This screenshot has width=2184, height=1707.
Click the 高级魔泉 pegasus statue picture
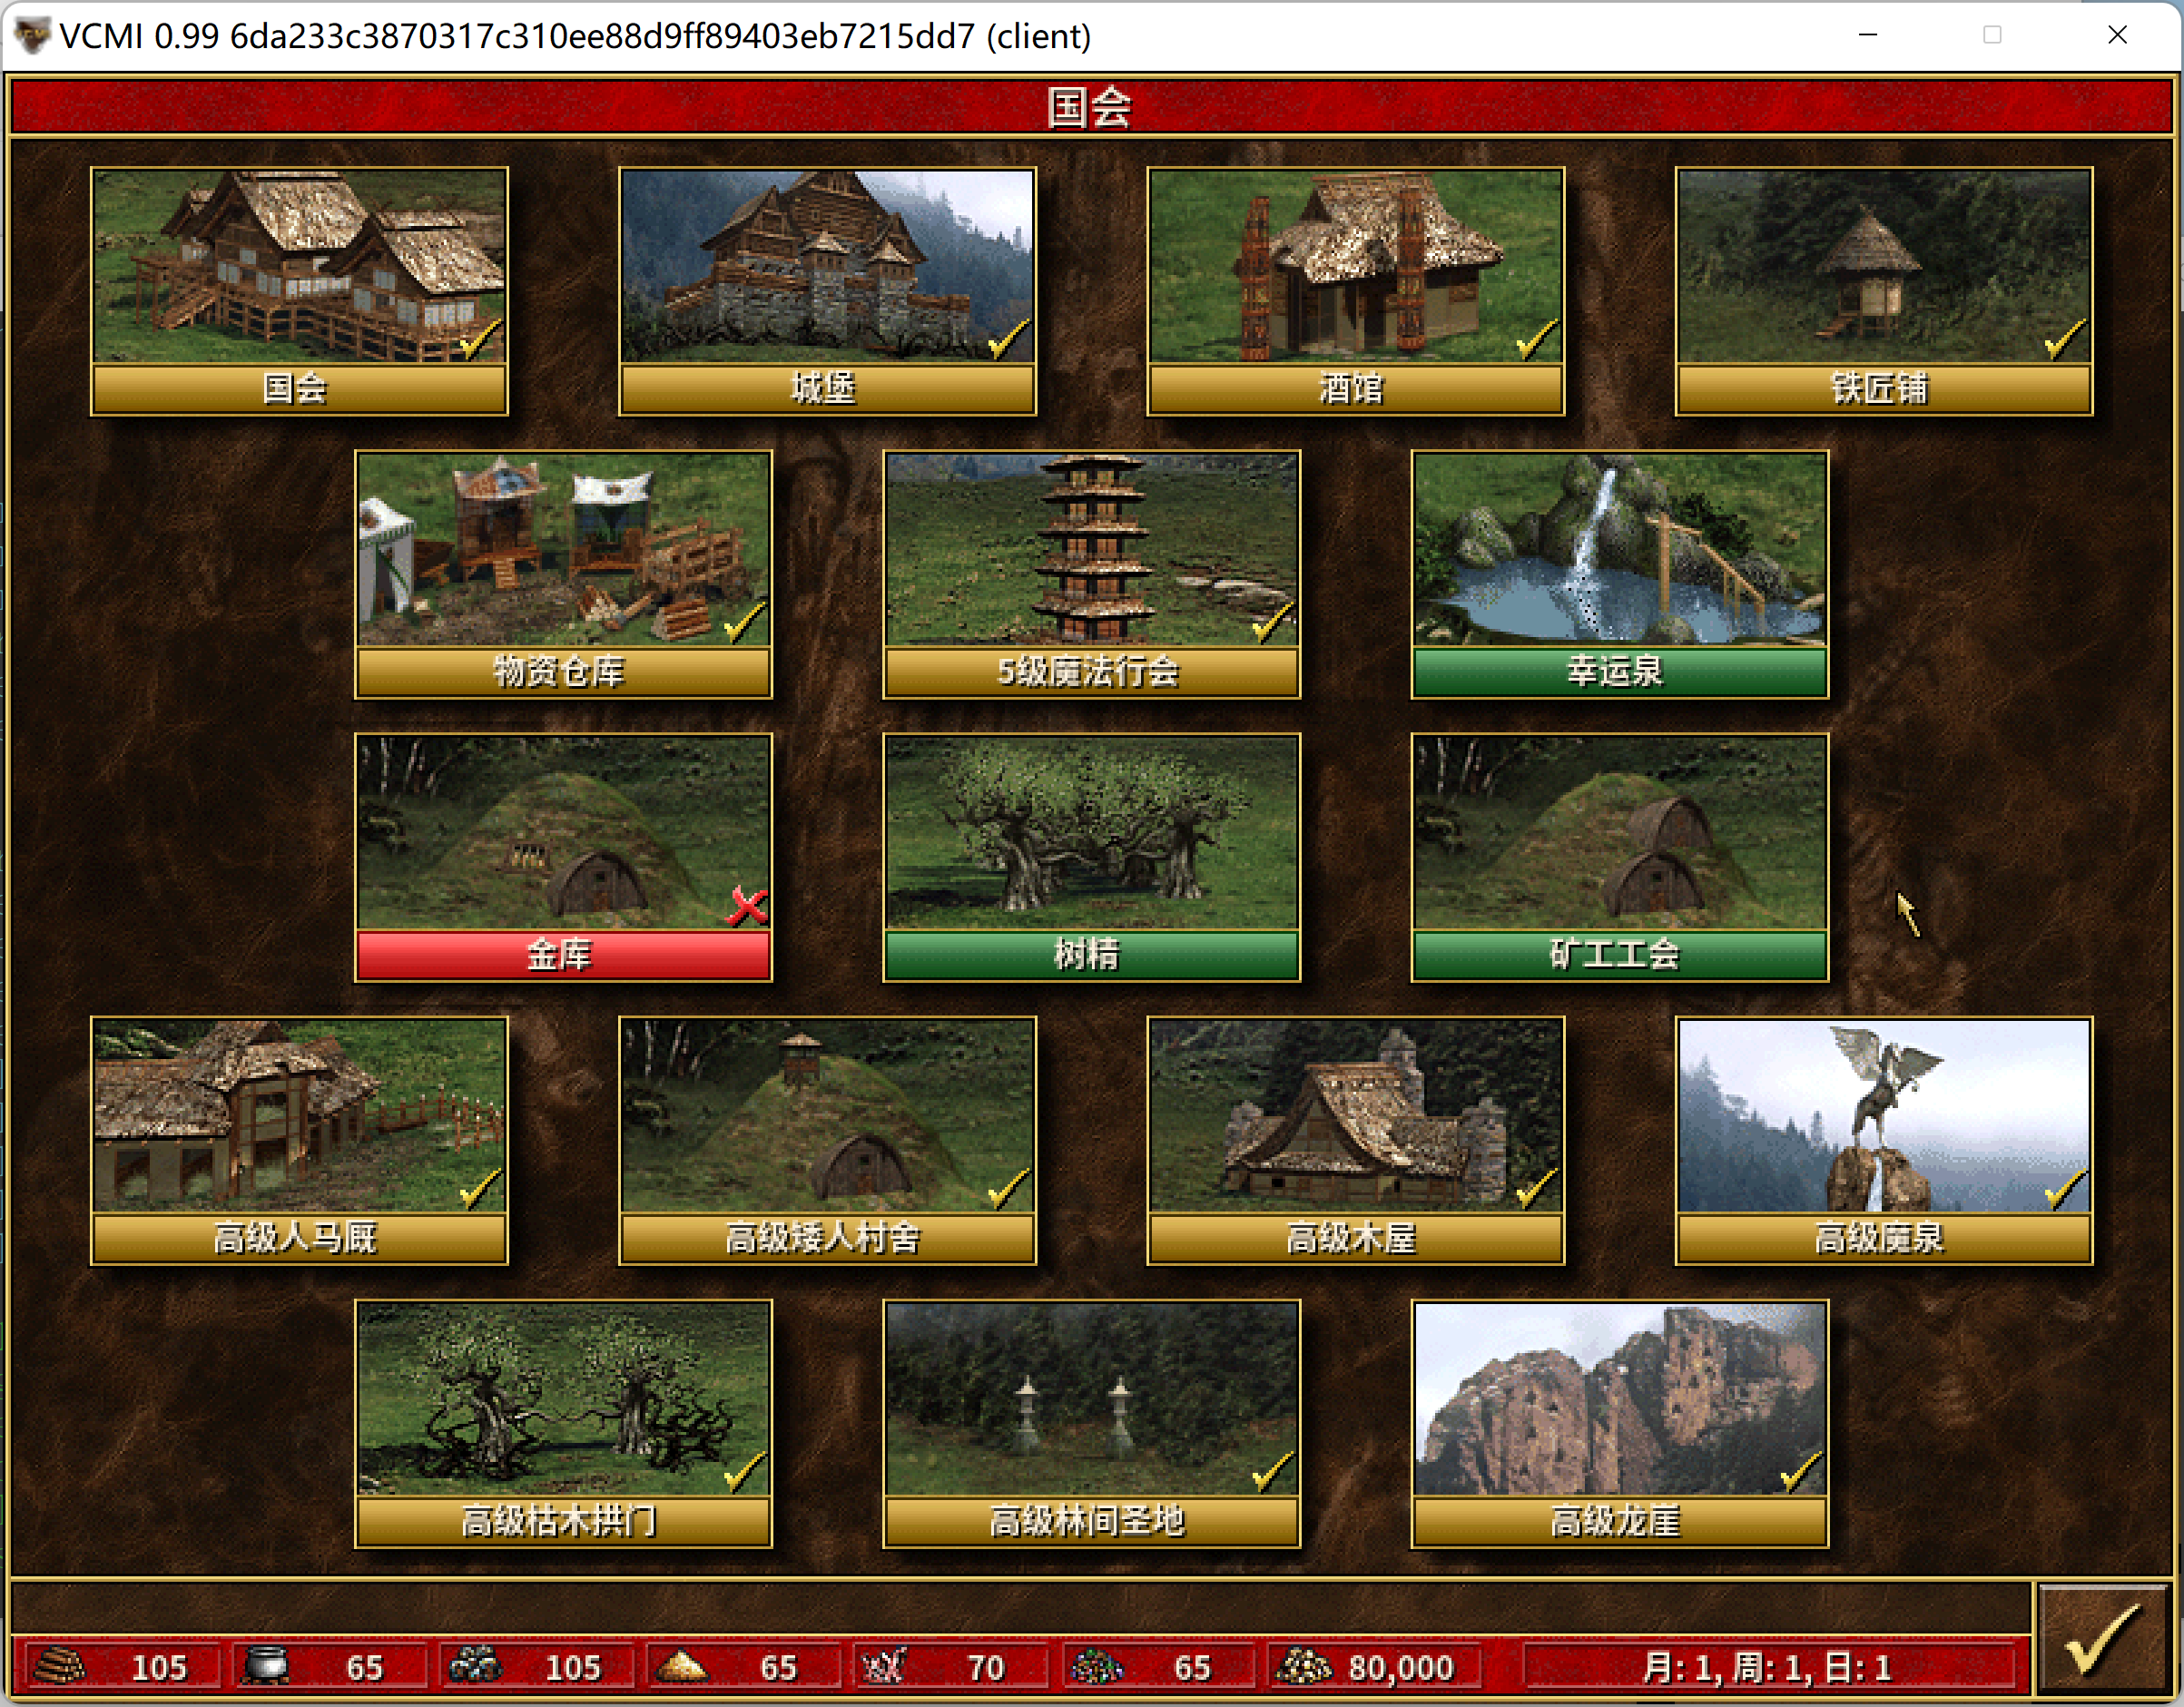click(x=1883, y=1115)
